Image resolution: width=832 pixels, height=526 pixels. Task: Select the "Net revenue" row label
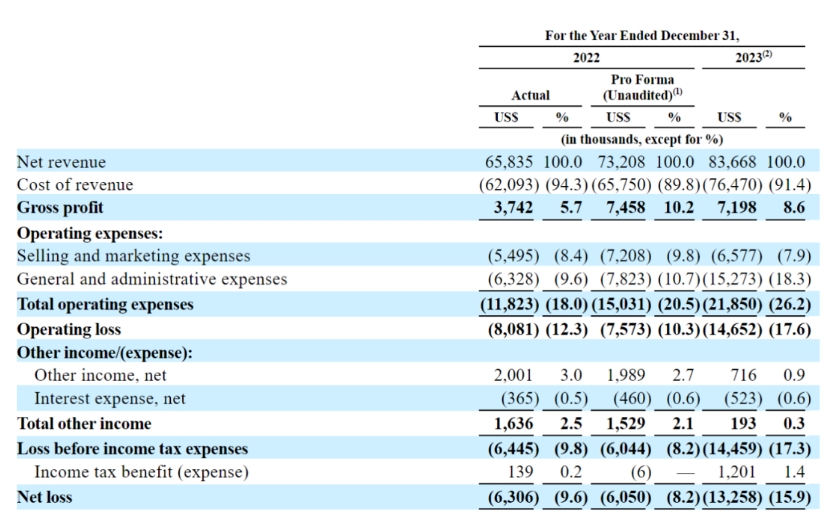(62, 162)
